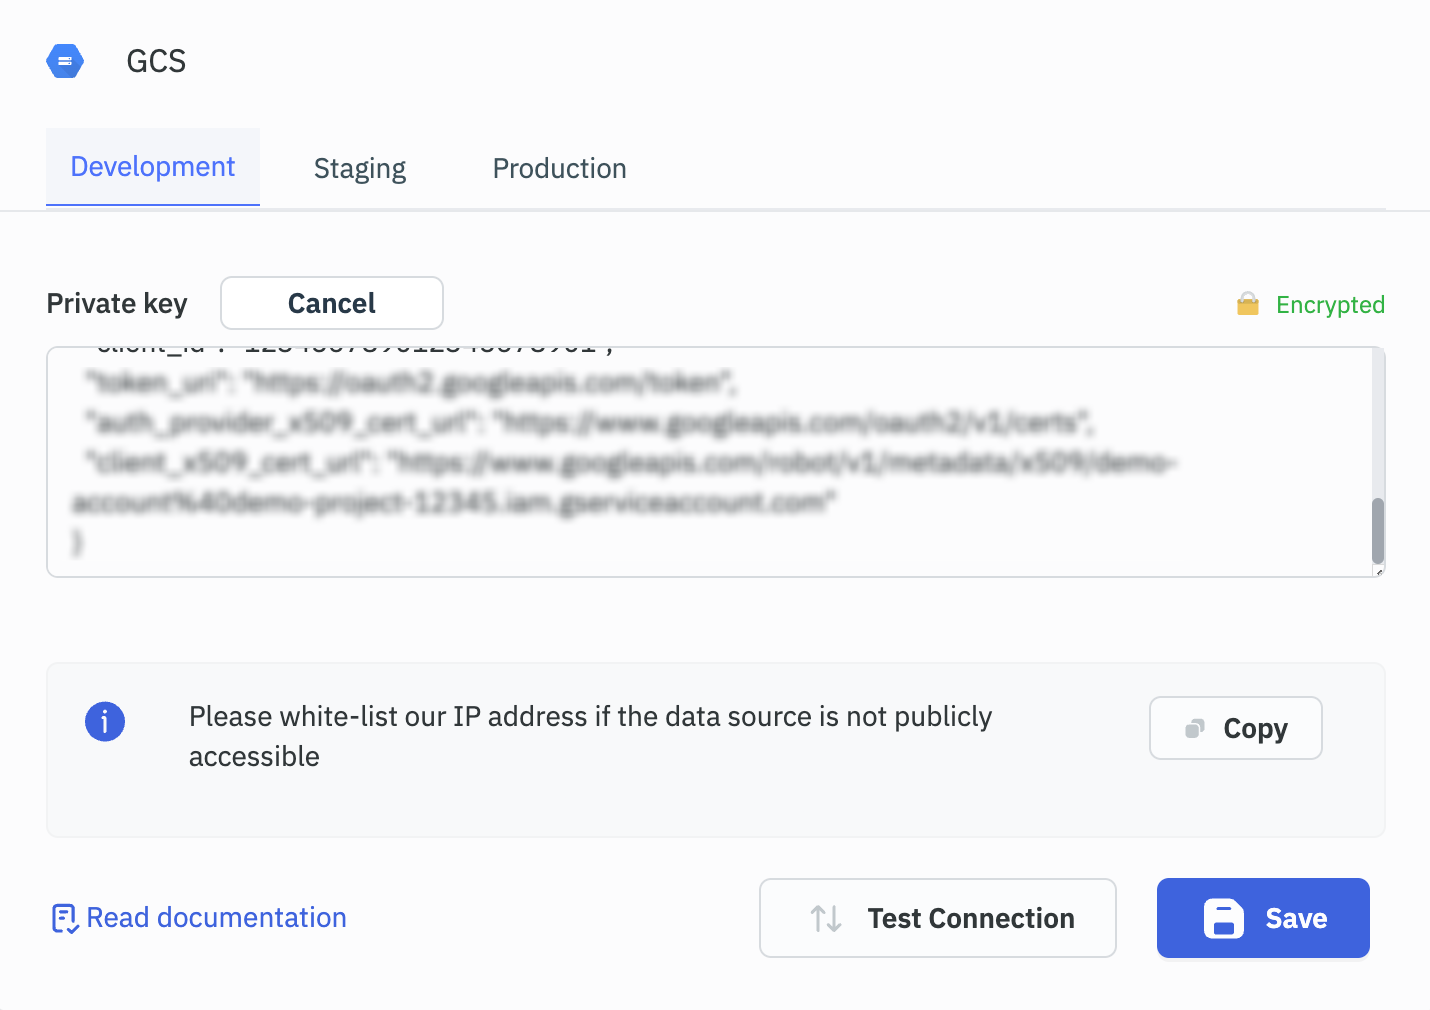
Task: Click the blue info circle icon
Action: point(105,721)
